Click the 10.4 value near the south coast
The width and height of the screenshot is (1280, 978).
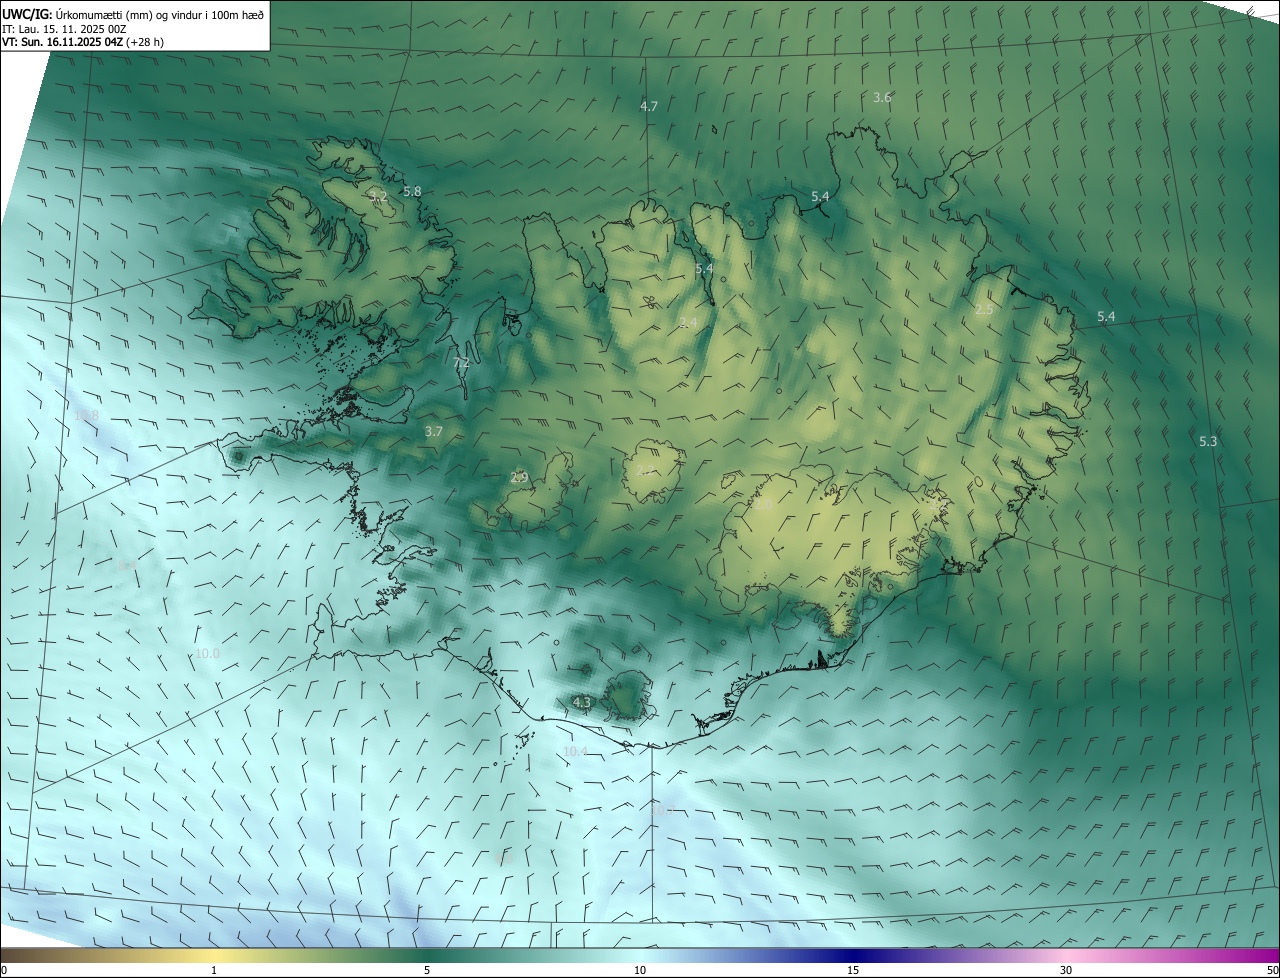pyautogui.click(x=575, y=751)
